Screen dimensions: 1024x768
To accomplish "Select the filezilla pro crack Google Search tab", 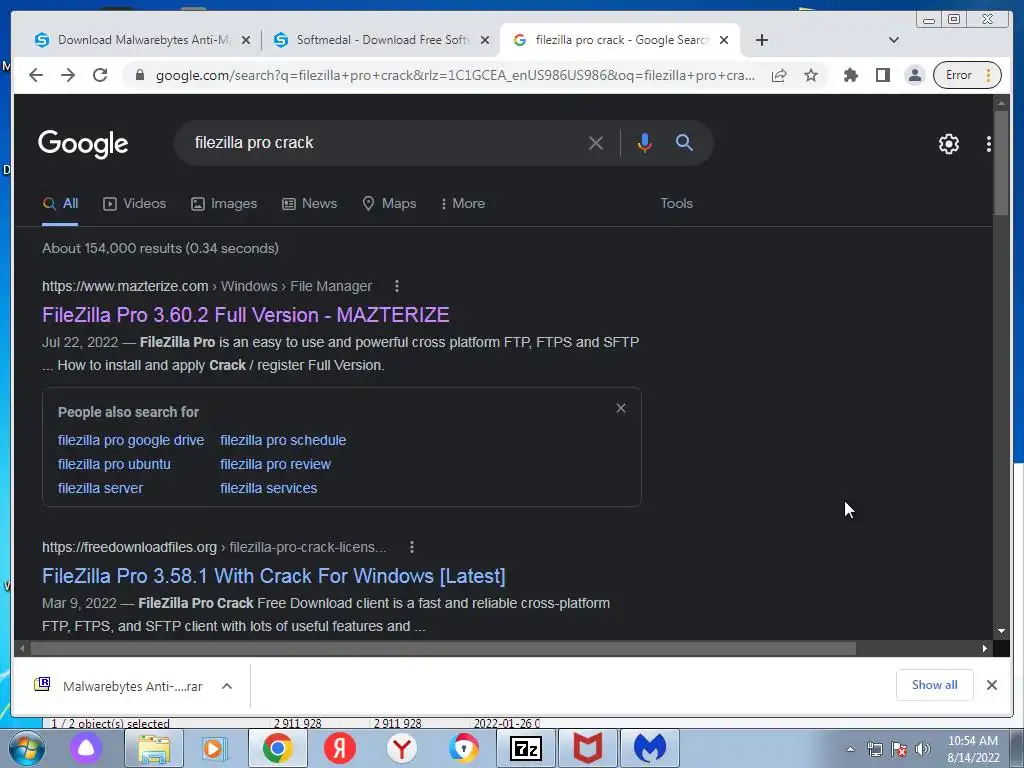I will [620, 40].
